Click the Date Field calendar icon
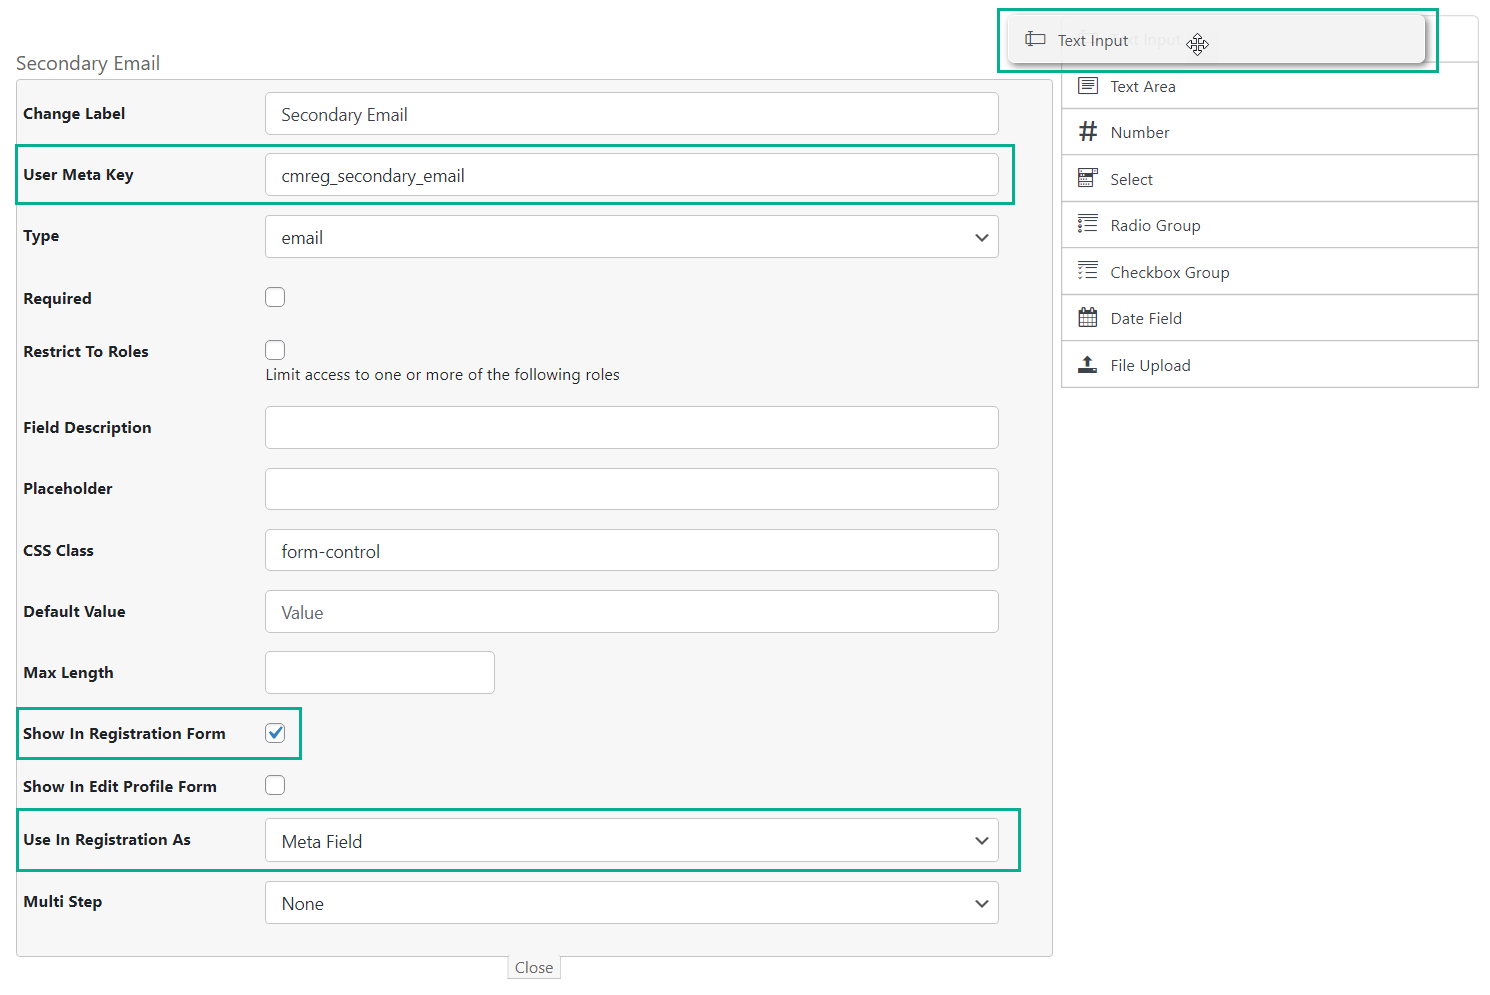1490x995 pixels. tap(1088, 318)
